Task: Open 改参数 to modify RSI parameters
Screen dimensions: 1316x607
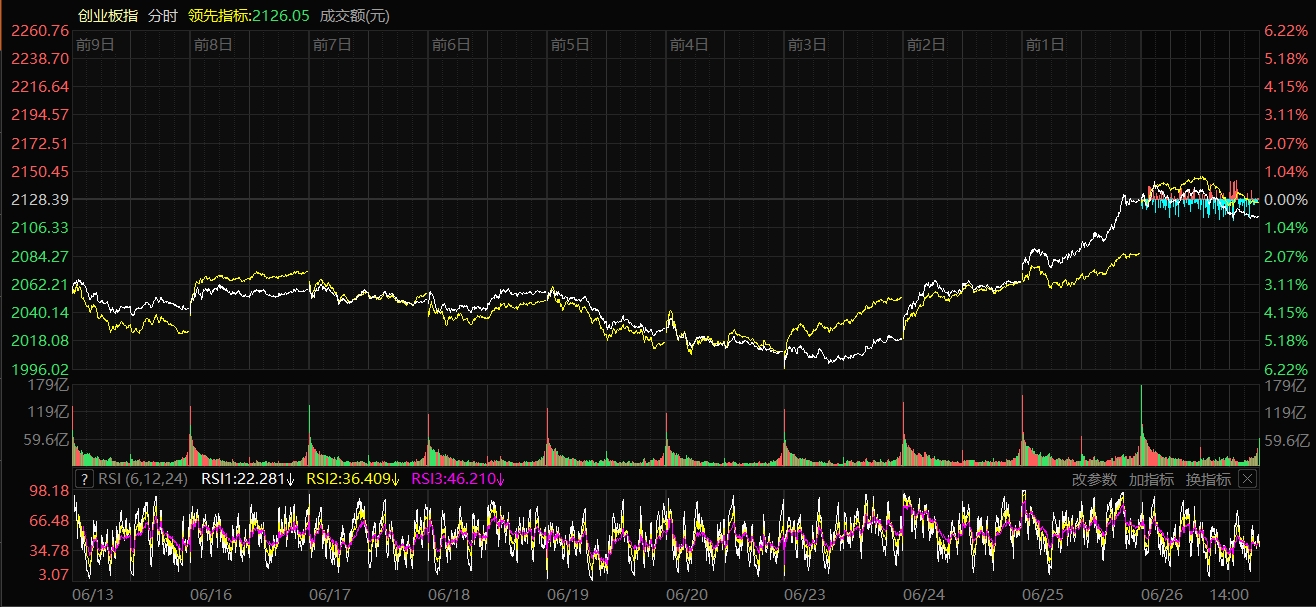Action: 1094,479
